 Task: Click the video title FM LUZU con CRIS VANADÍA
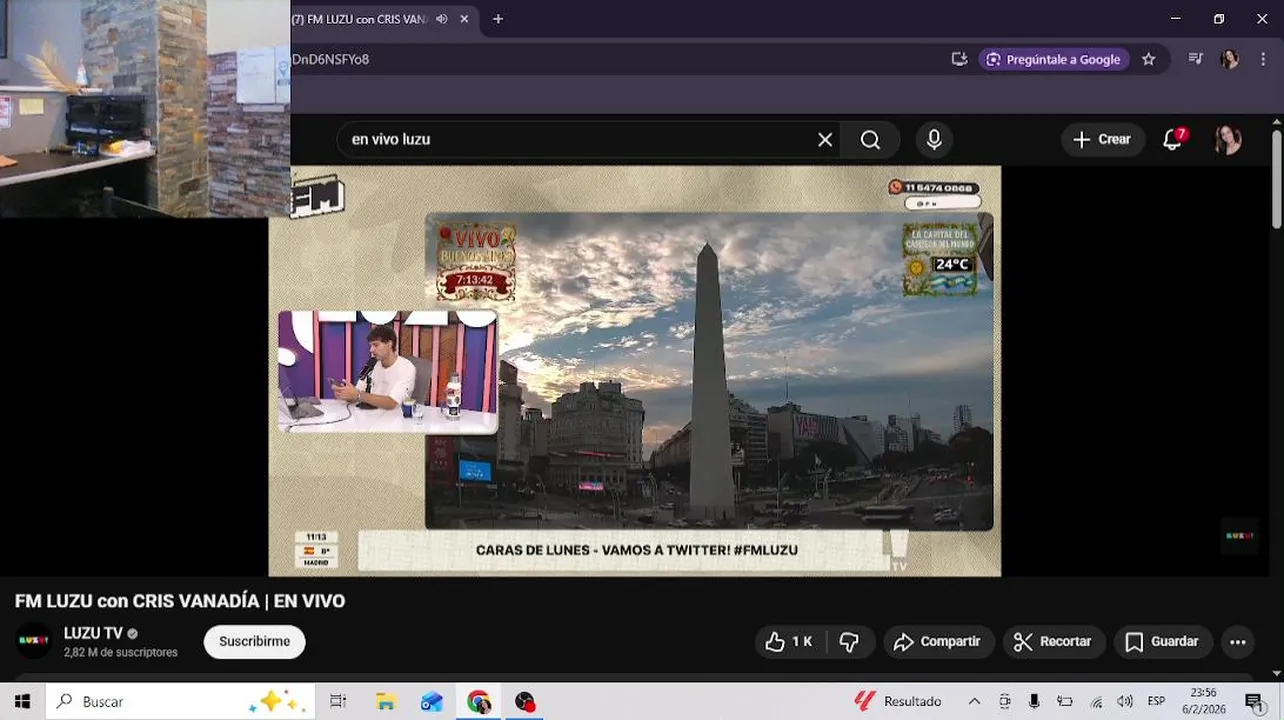pos(180,601)
